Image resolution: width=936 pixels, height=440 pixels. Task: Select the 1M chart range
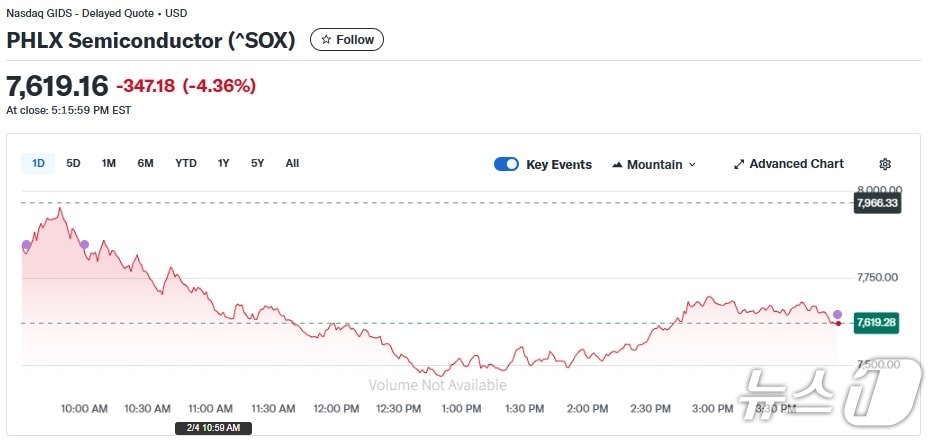(109, 163)
